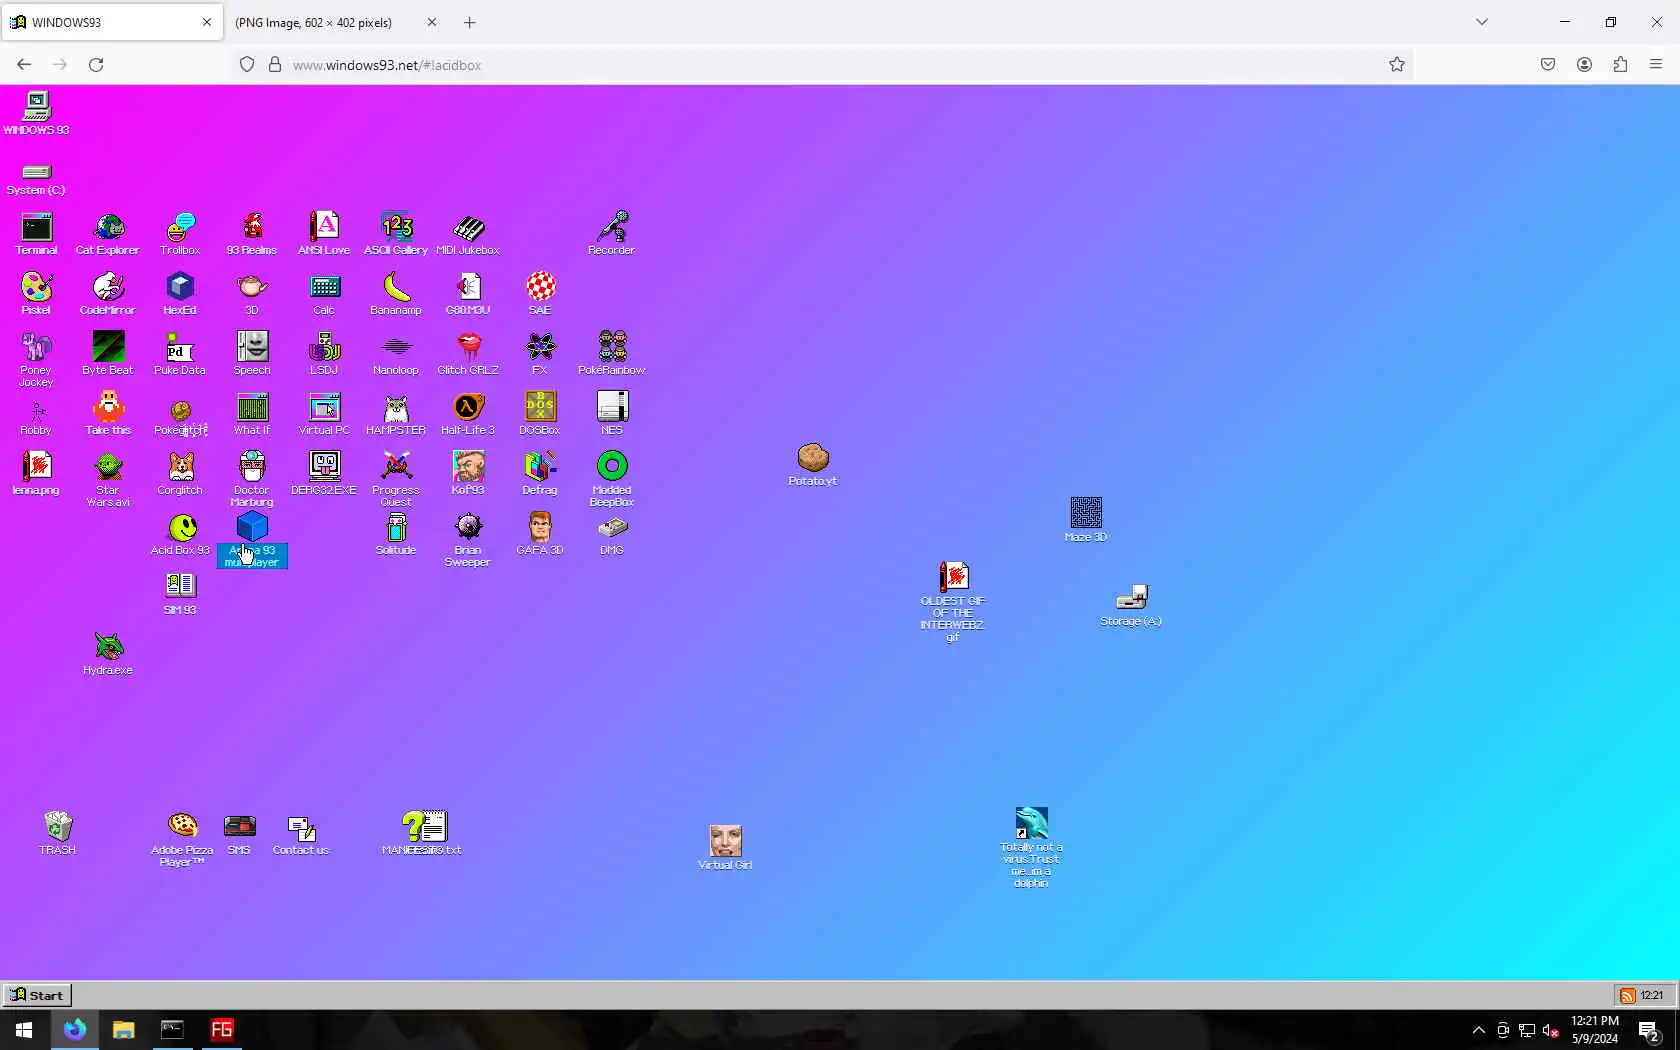Open the Speech face icon
The height and width of the screenshot is (1050, 1680).
coord(252,354)
